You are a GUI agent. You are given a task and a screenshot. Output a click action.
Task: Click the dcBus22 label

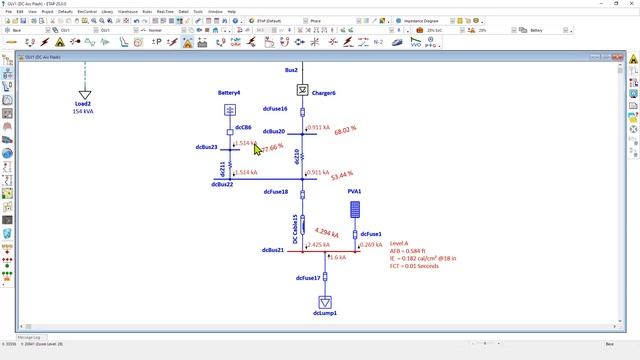[x=222, y=184]
